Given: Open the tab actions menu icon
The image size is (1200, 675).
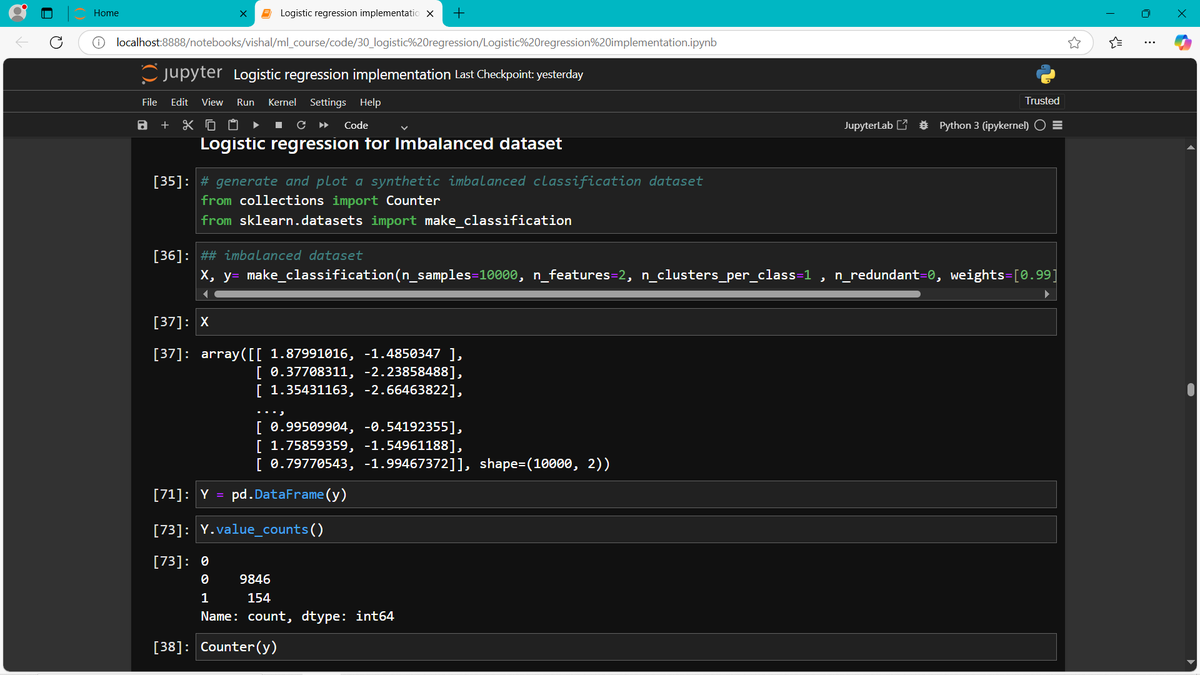Looking at the screenshot, I should click(48, 13).
